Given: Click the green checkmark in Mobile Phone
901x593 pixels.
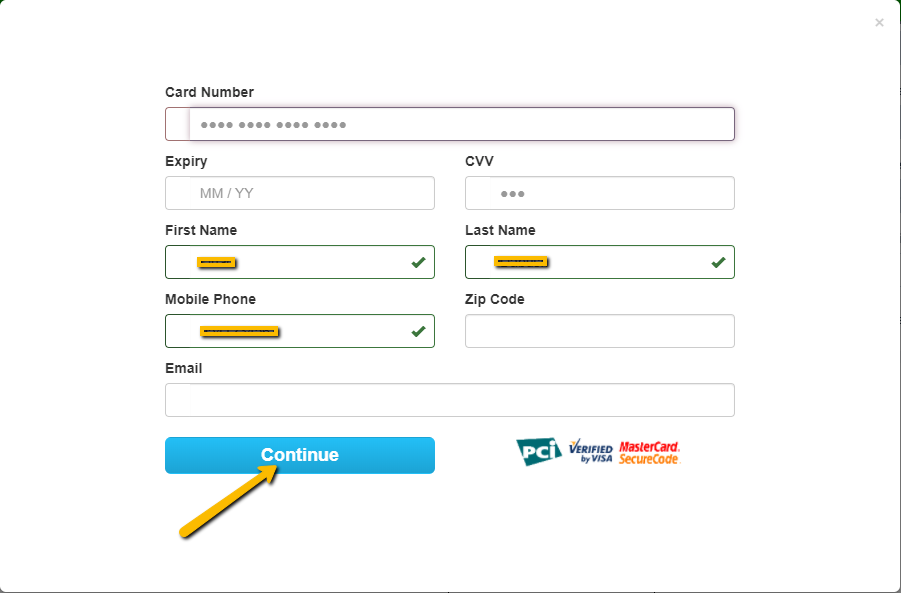Looking at the screenshot, I should (x=418, y=332).
